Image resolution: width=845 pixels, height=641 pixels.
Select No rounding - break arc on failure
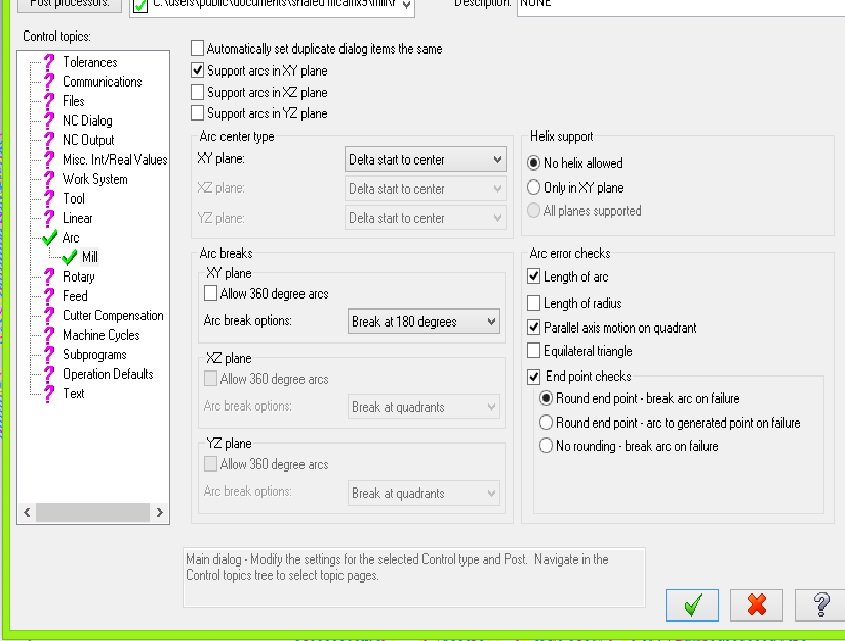(x=546, y=446)
